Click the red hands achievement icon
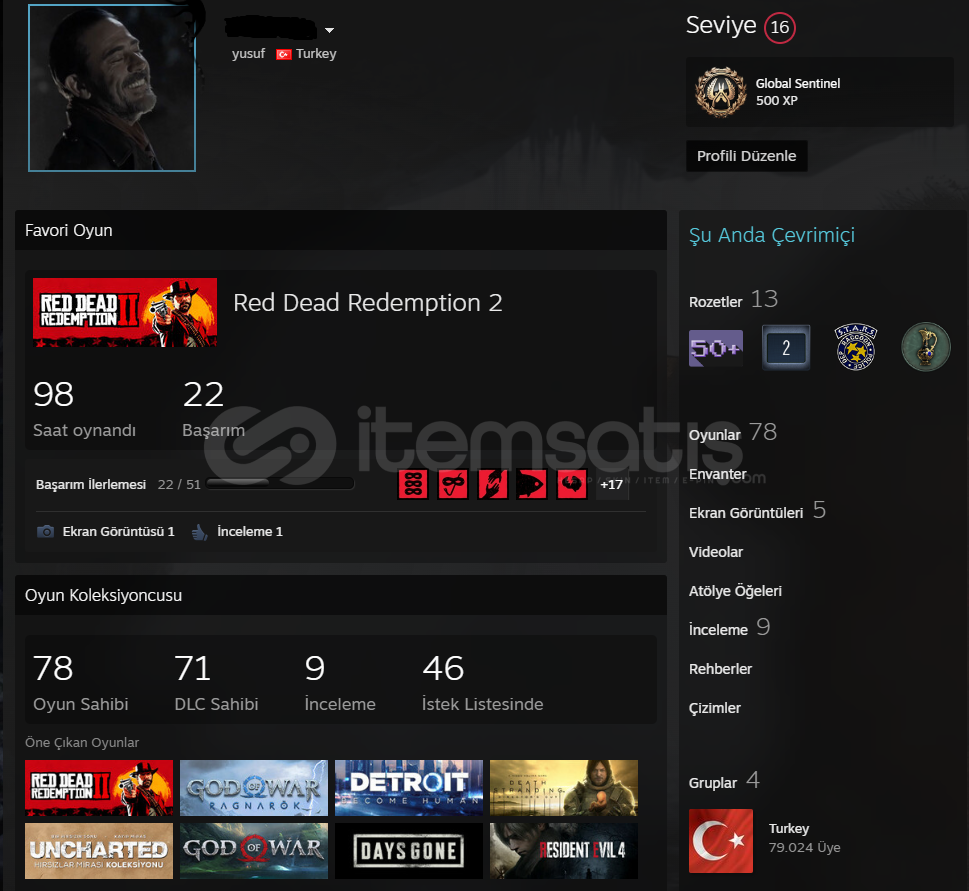 tap(493, 484)
